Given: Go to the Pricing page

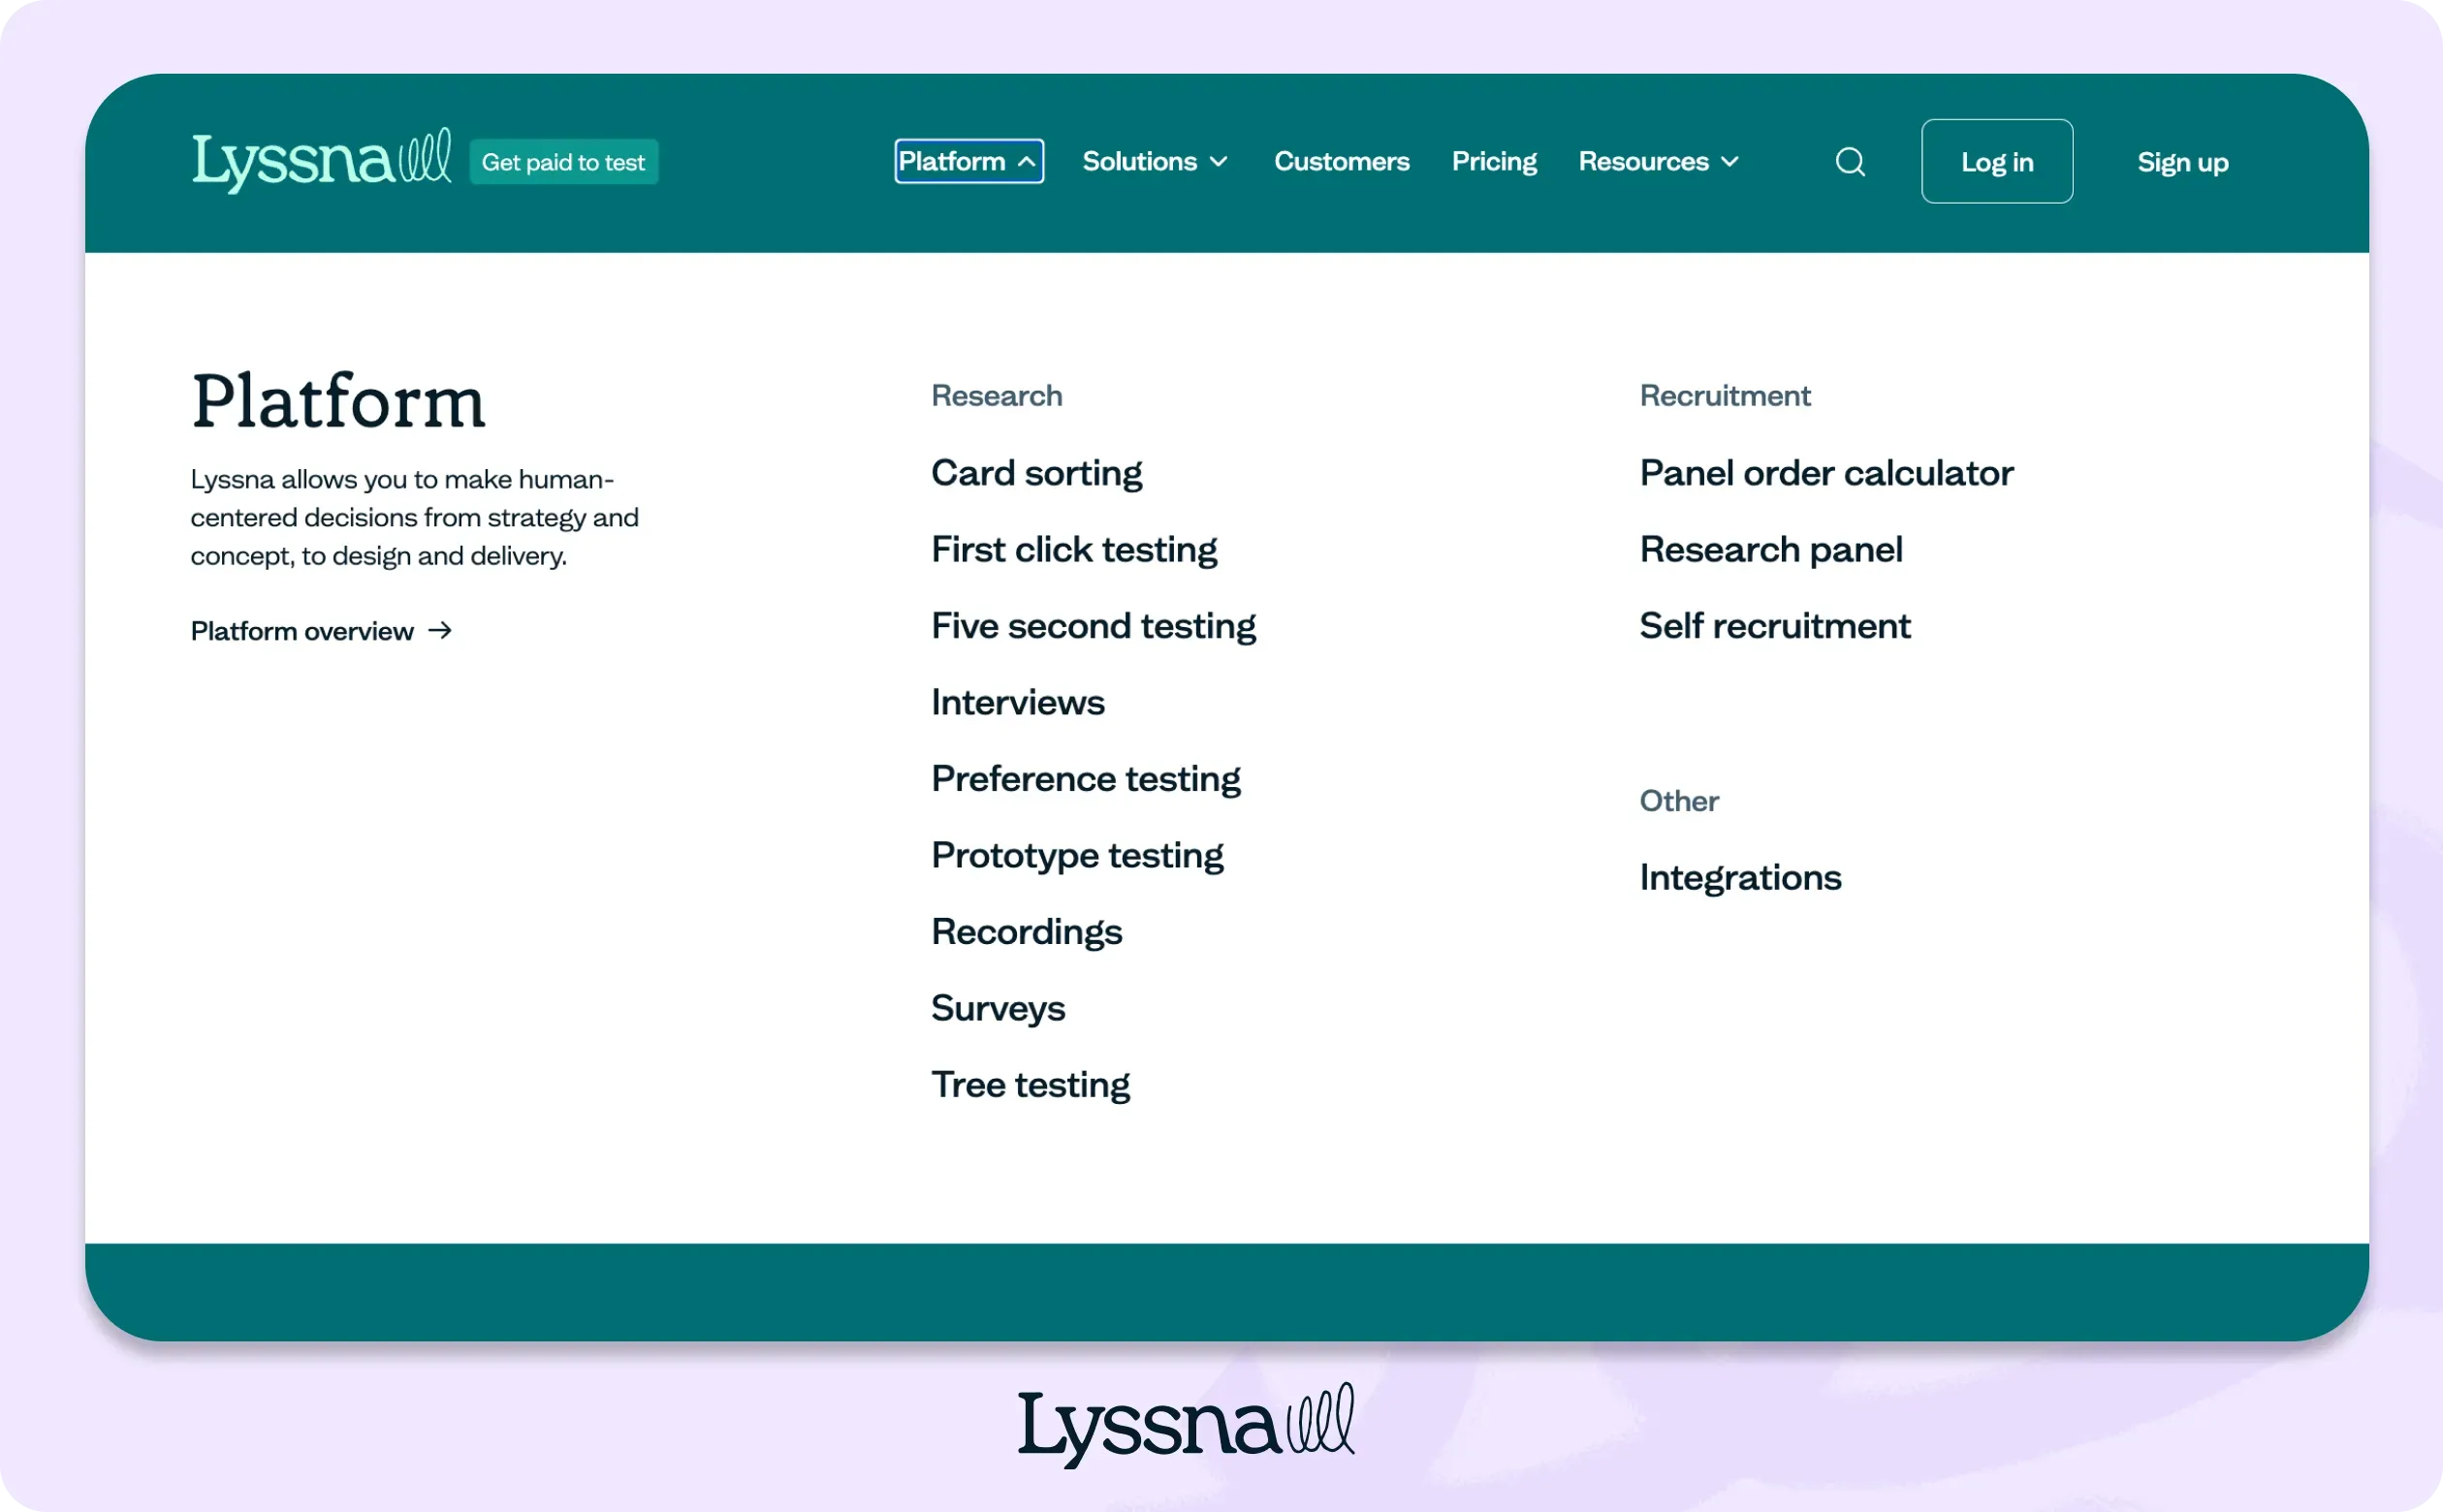Looking at the screenshot, I should [1494, 162].
